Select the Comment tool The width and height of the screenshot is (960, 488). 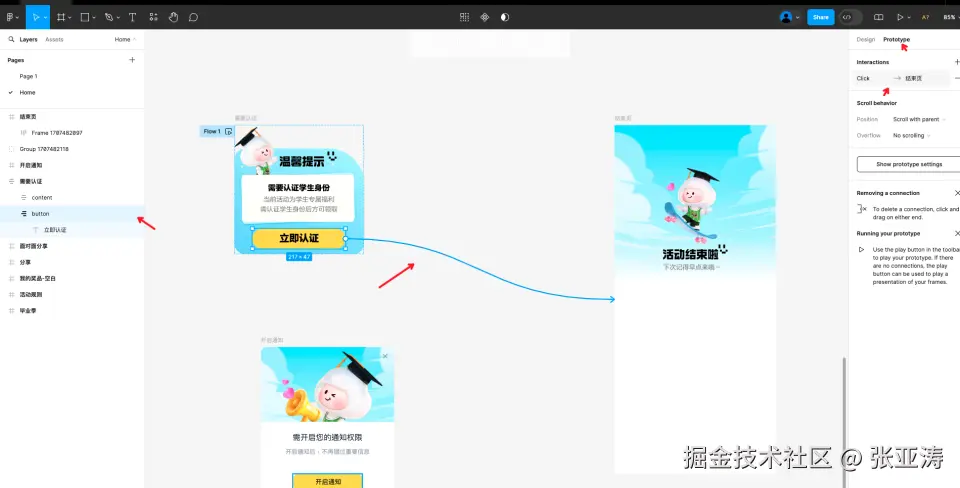click(x=193, y=17)
